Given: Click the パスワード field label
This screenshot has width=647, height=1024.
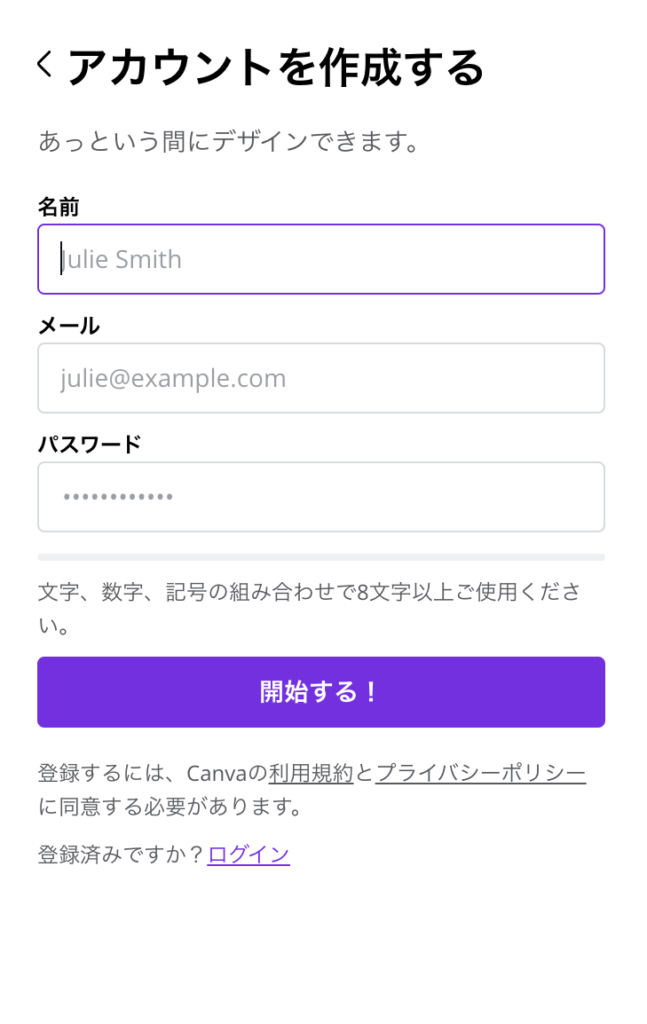Looking at the screenshot, I should point(90,445).
